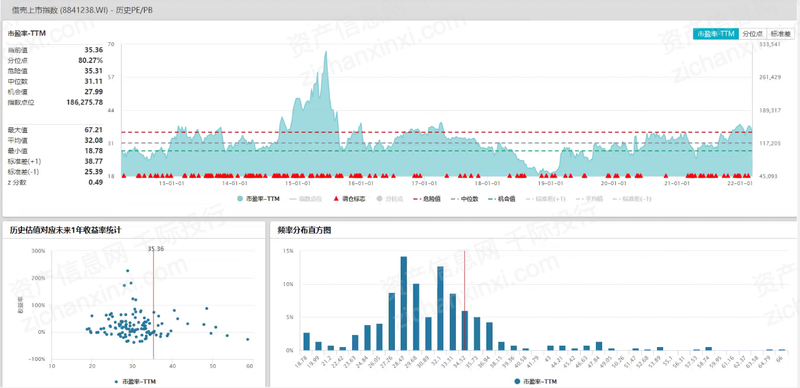
Task: Toggle the 市盈率-TTM legend in main chart
Action: coord(259,199)
